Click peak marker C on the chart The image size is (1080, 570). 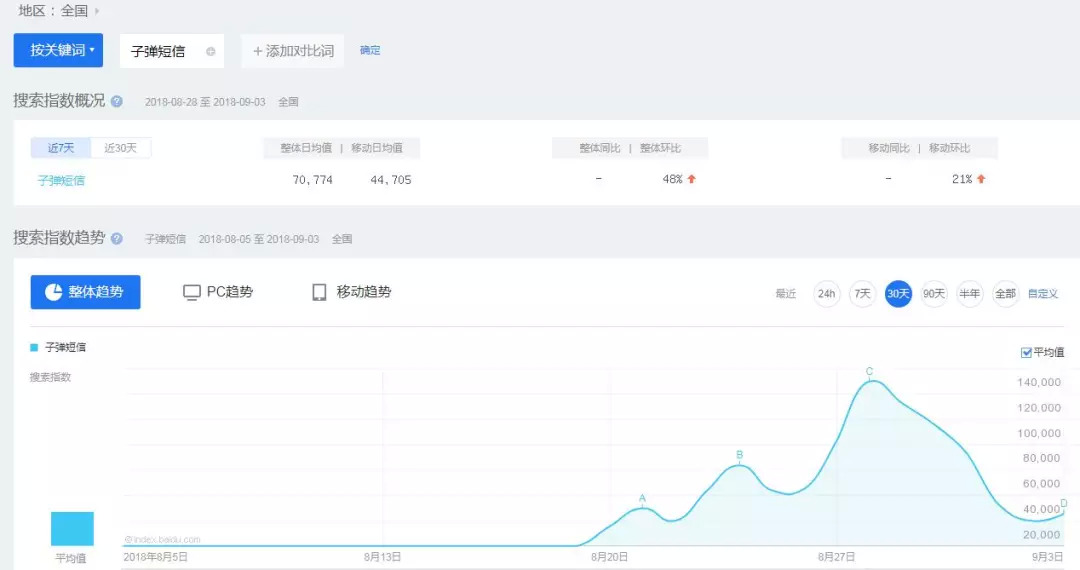(x=870, y=378)
